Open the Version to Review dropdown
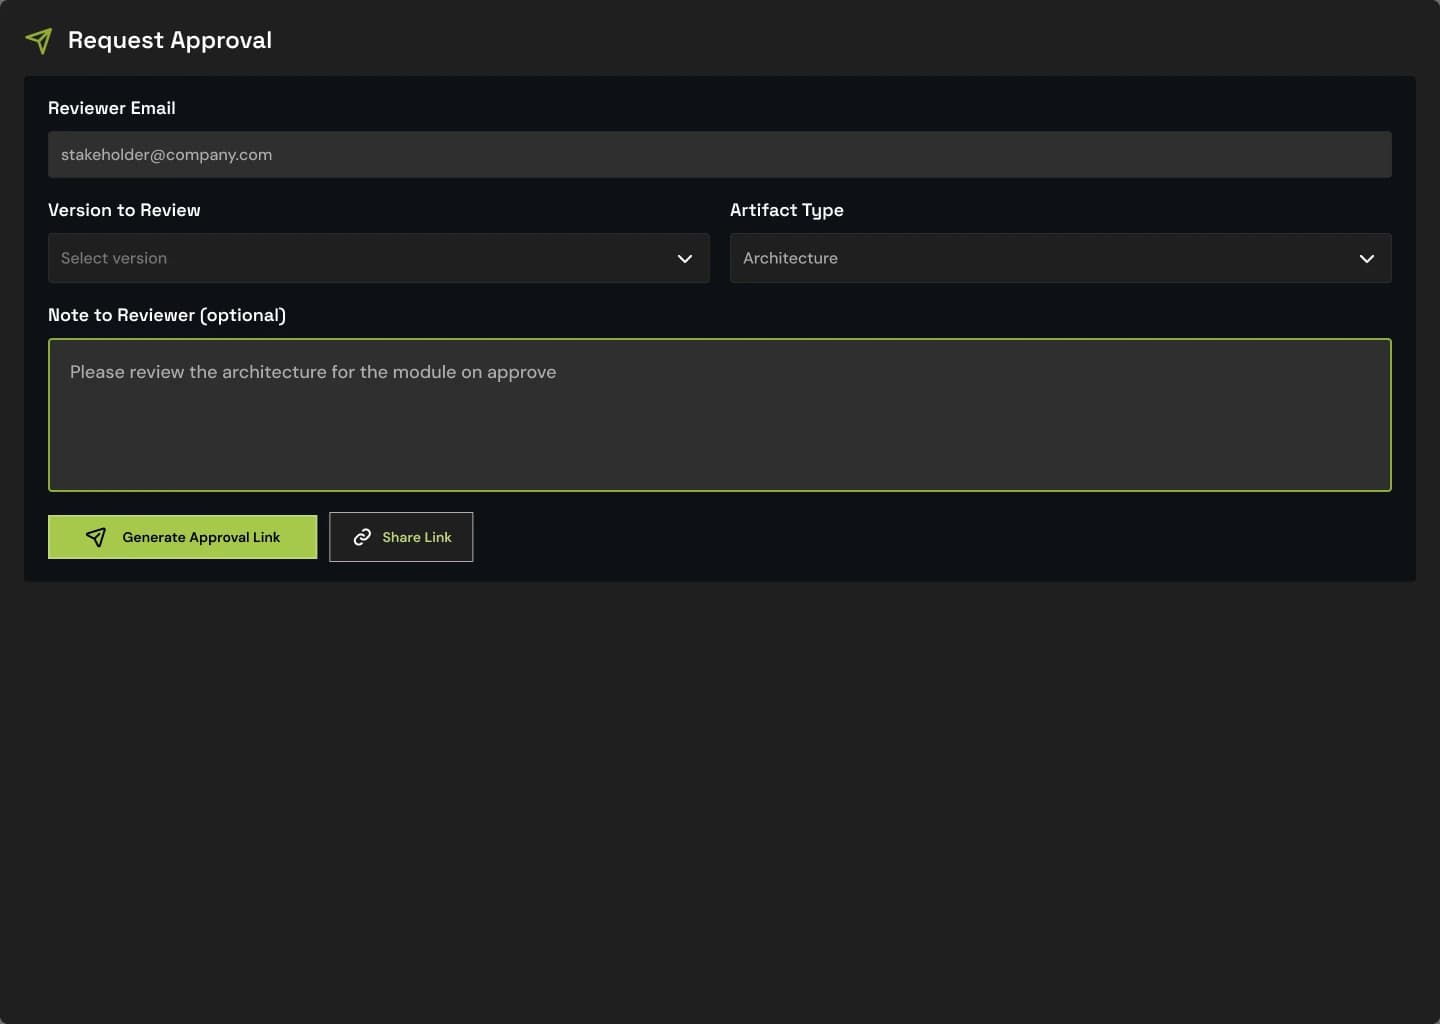The width and height of the screenshot is (1440, 1024). (379, 258)
